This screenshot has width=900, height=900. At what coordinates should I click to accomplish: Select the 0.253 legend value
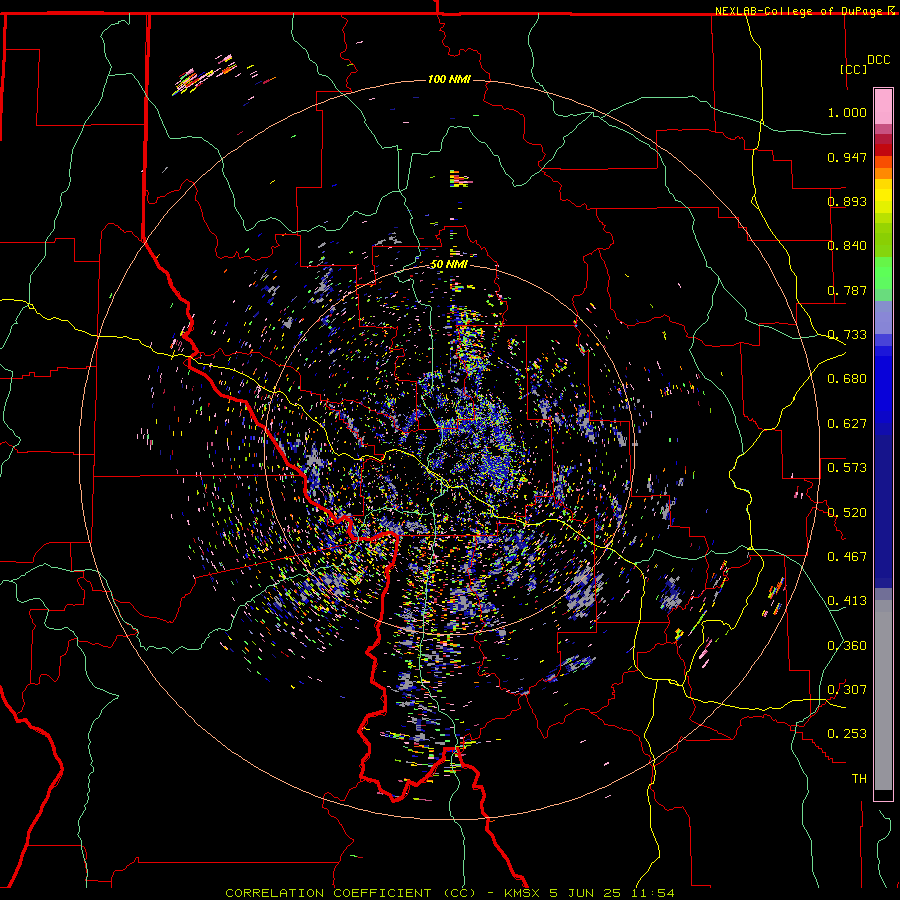point(847,734)
